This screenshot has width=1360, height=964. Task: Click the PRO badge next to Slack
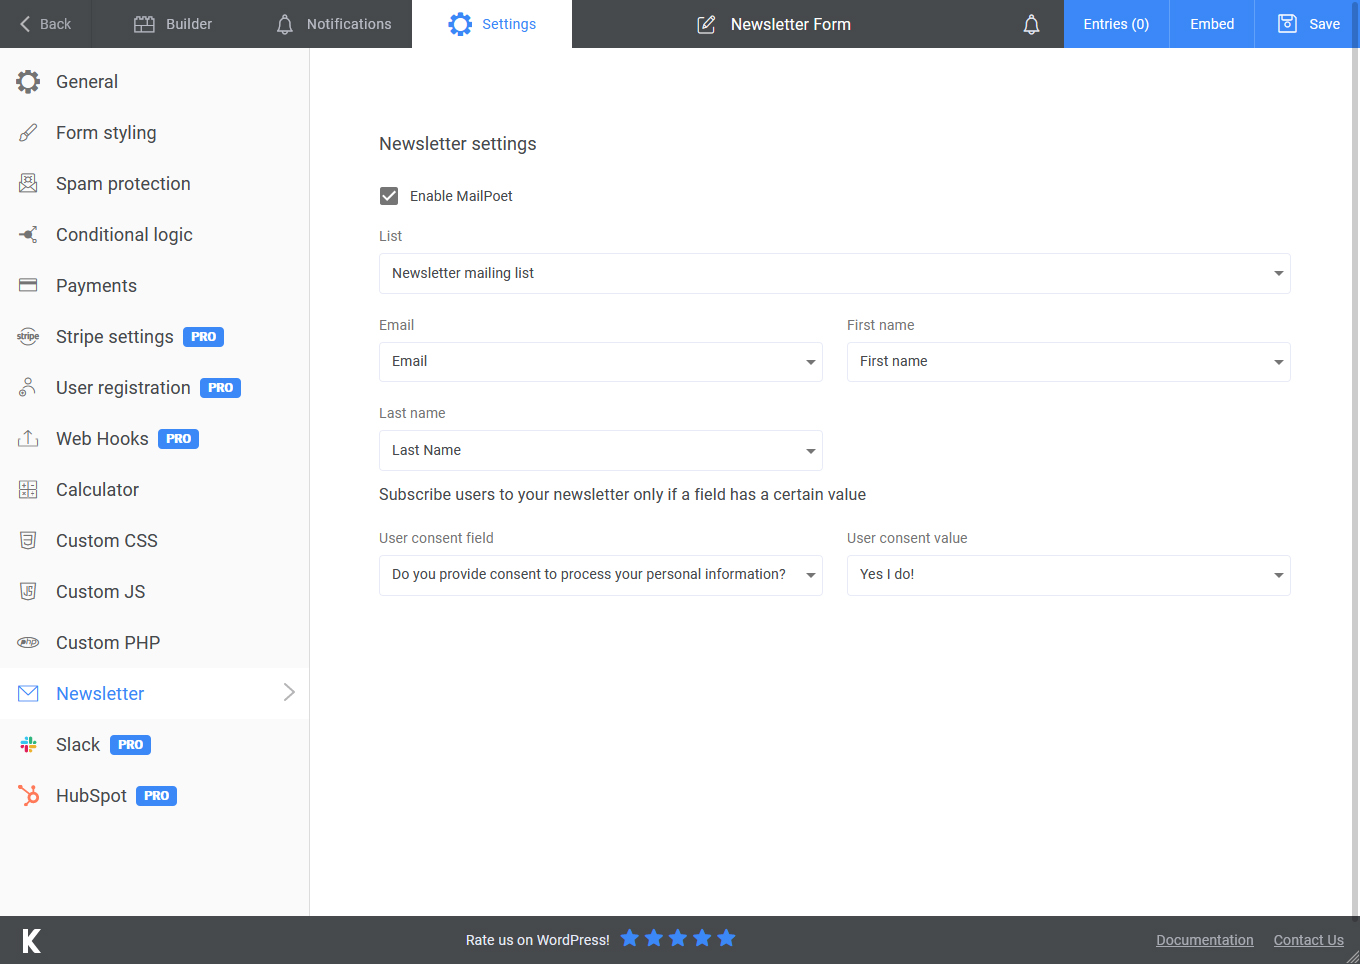point(130,745)
